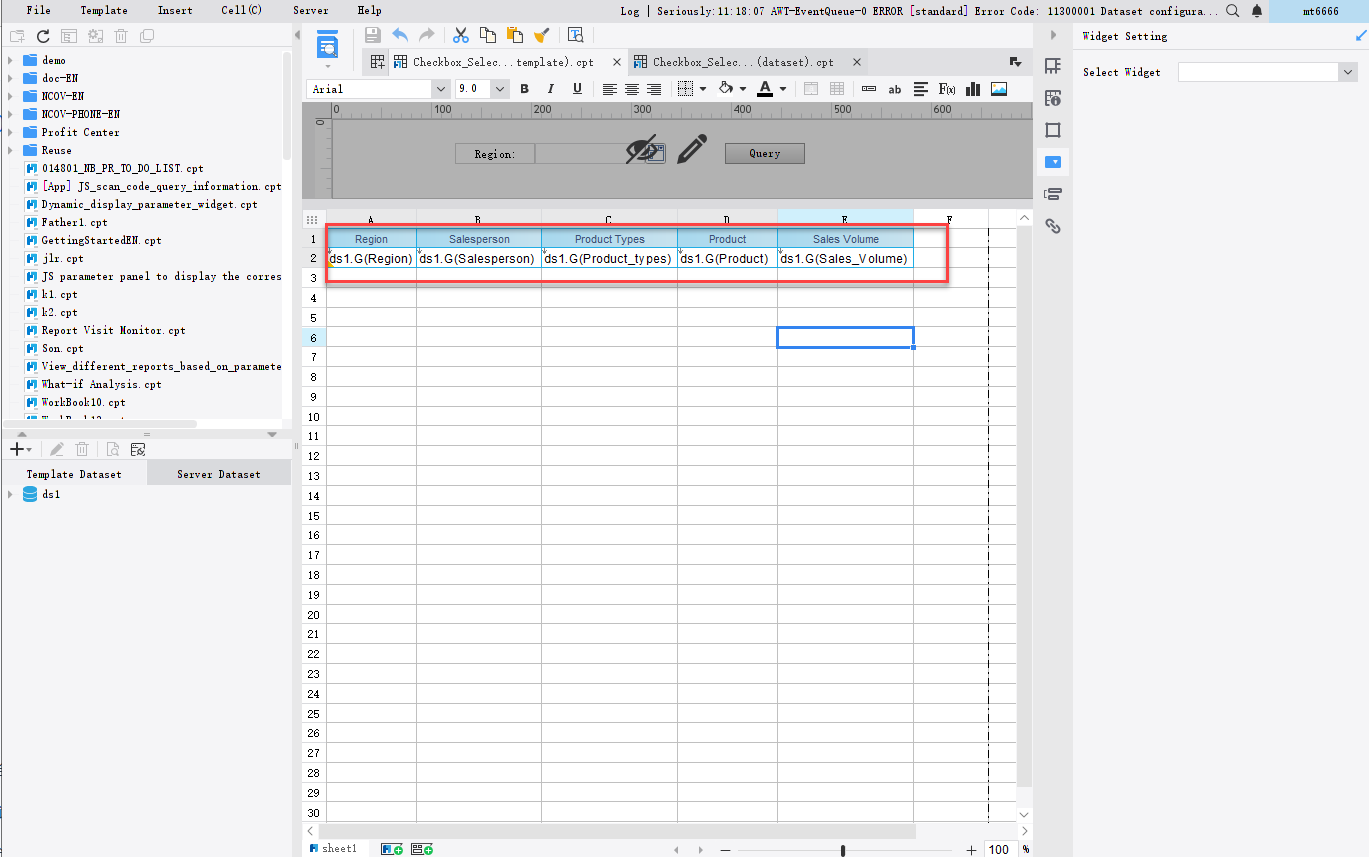Open Format Painter brush icon
This screenshot has height=857, width=1369.
click(x=541, y=34)
